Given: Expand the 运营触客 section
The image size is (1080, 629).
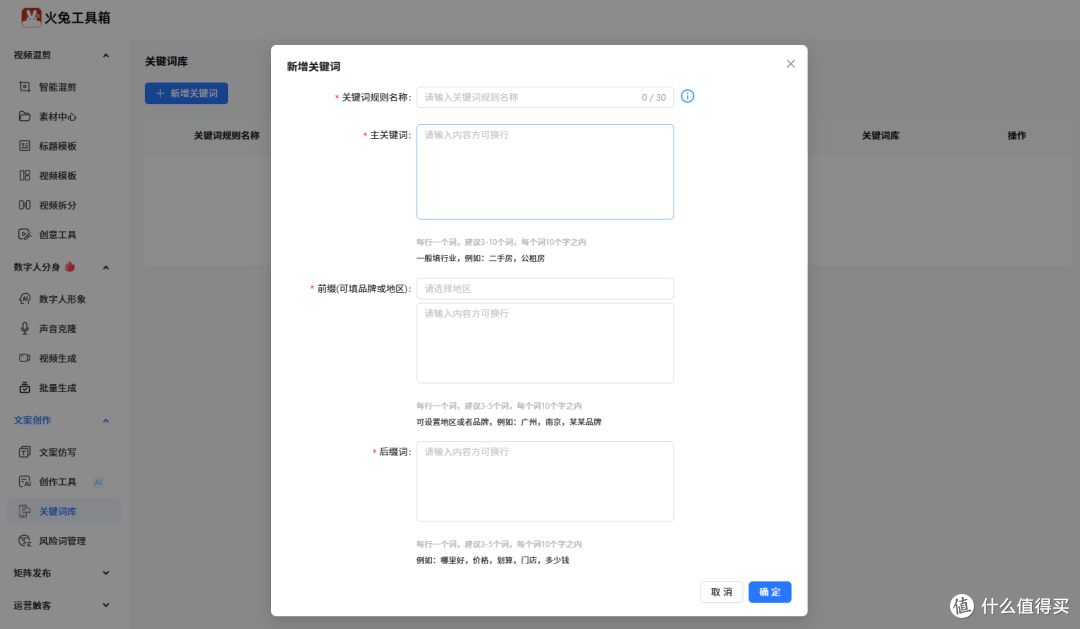Looking at the screenshot, I should [106, 605].
